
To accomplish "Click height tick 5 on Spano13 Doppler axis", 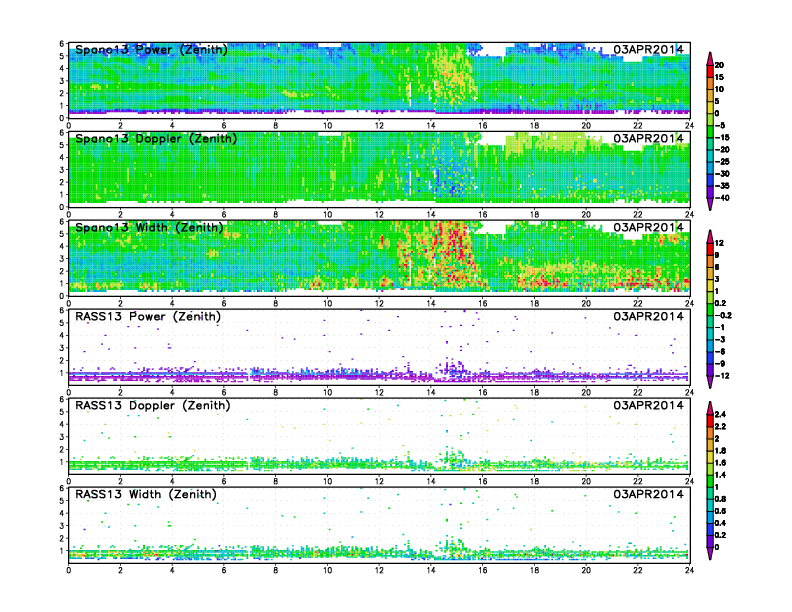I will point(62,145).
